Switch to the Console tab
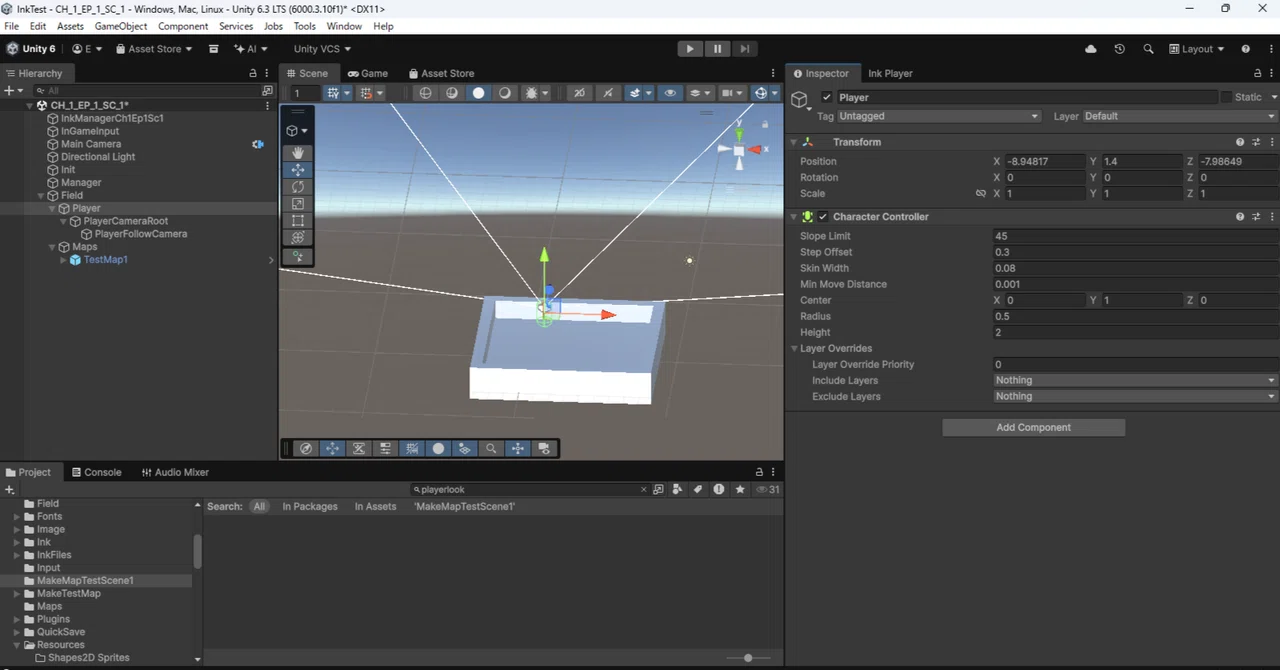 [x=95, y=472]
